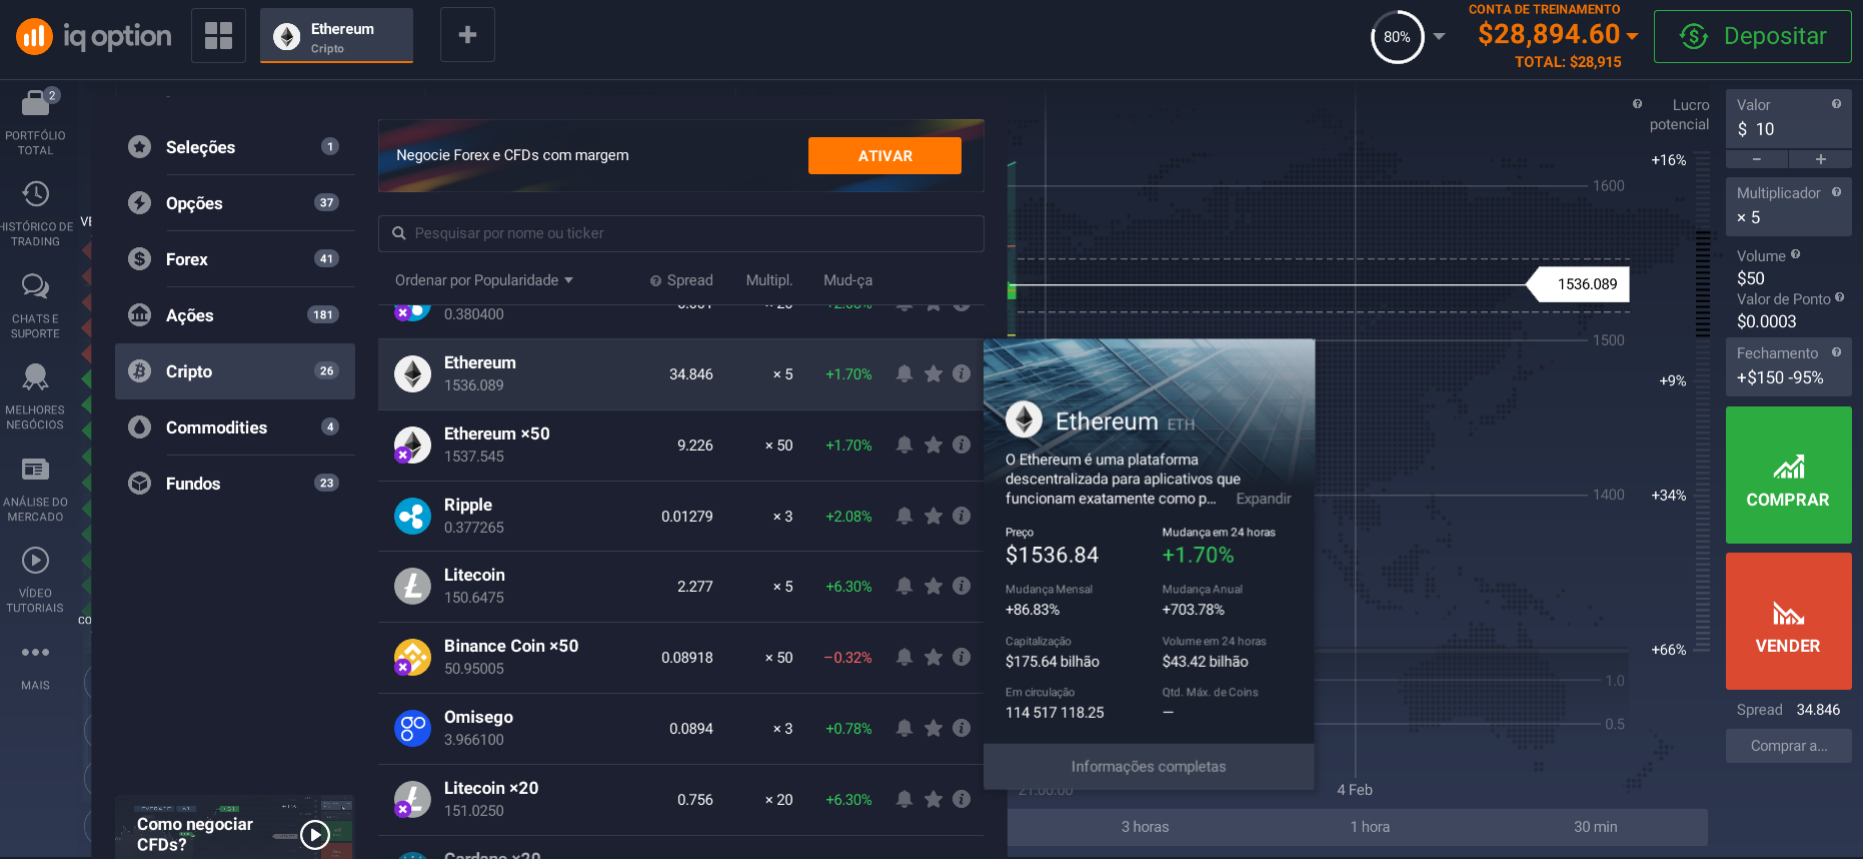Open the four-square layout grid icon

[218, 36]
